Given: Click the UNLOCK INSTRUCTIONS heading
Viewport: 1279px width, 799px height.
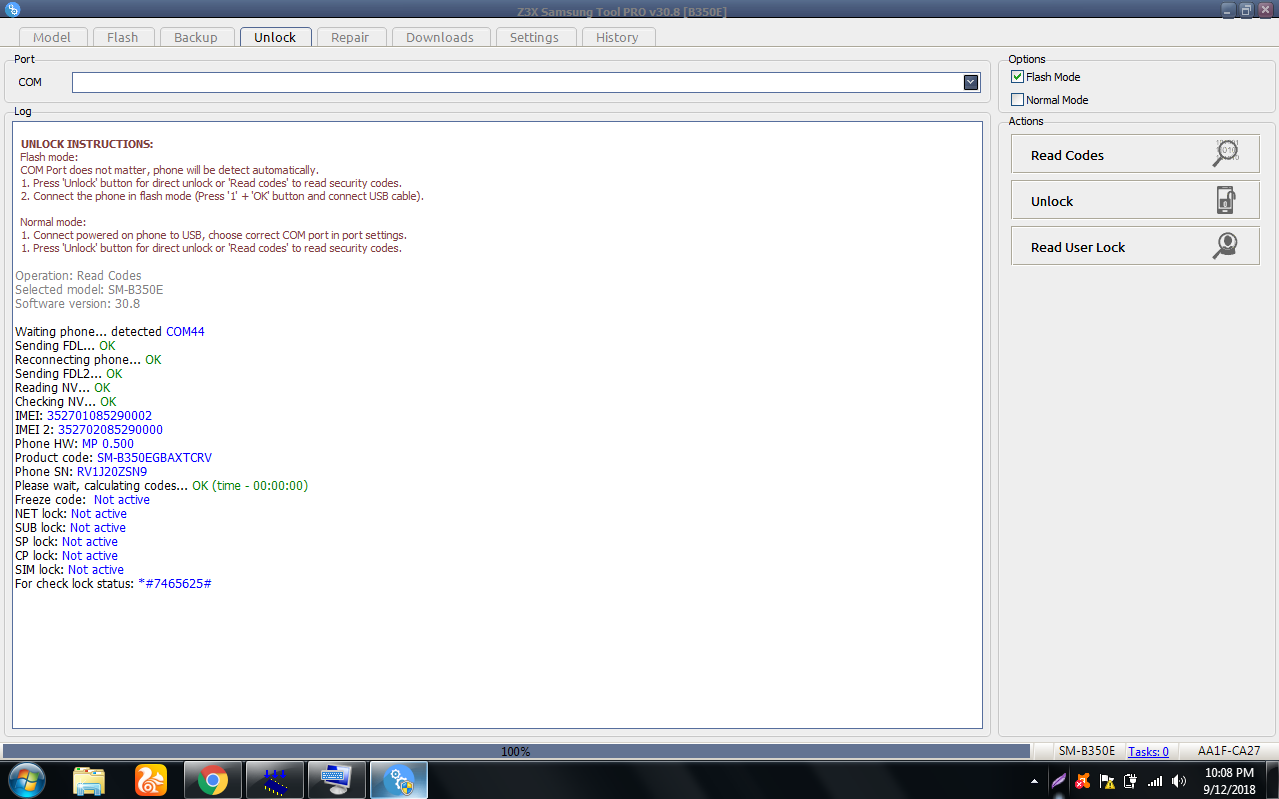Looking at the screenshot, I should point(87,144).
